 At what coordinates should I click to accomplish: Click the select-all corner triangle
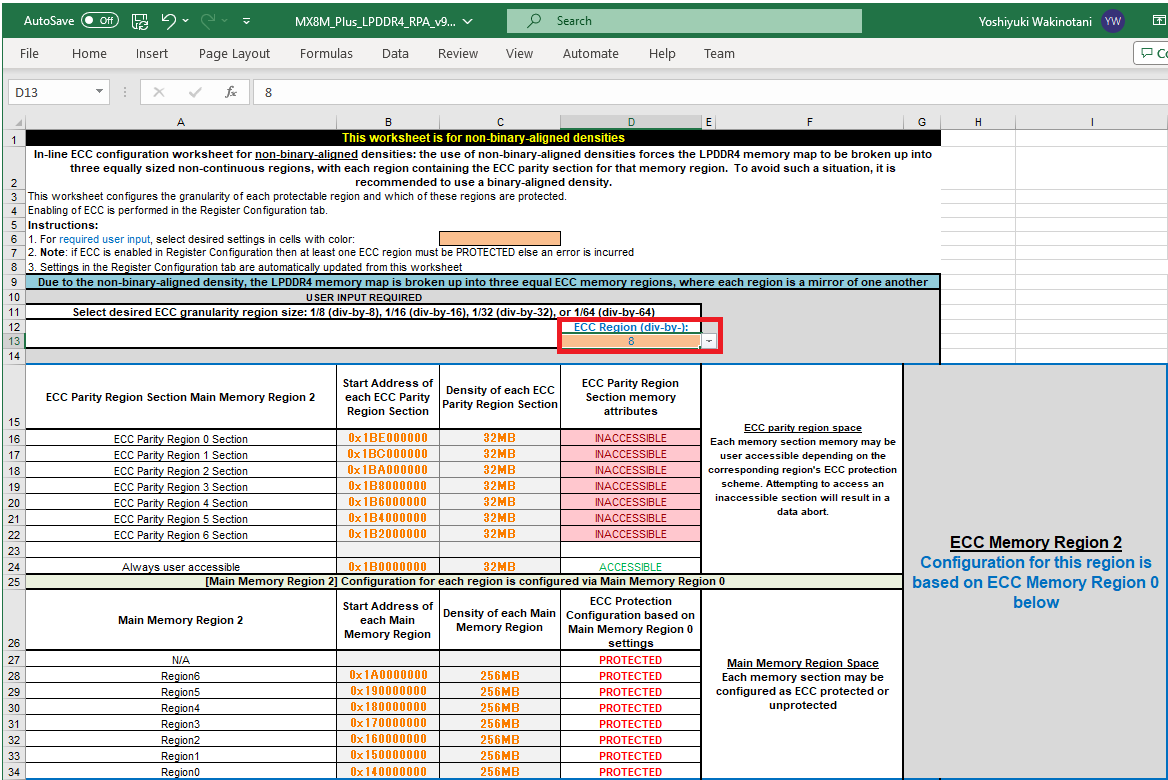pyautogui.click(x=18, y=122)
